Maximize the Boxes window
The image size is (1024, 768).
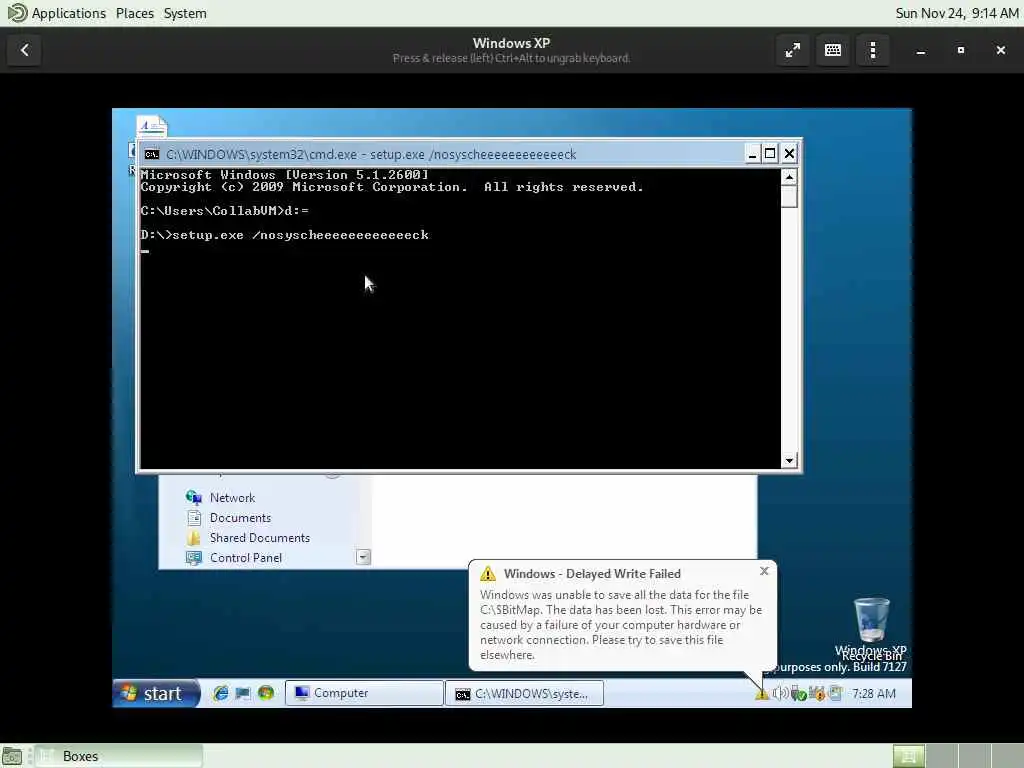pyautogui.click(x=961, y=50)
